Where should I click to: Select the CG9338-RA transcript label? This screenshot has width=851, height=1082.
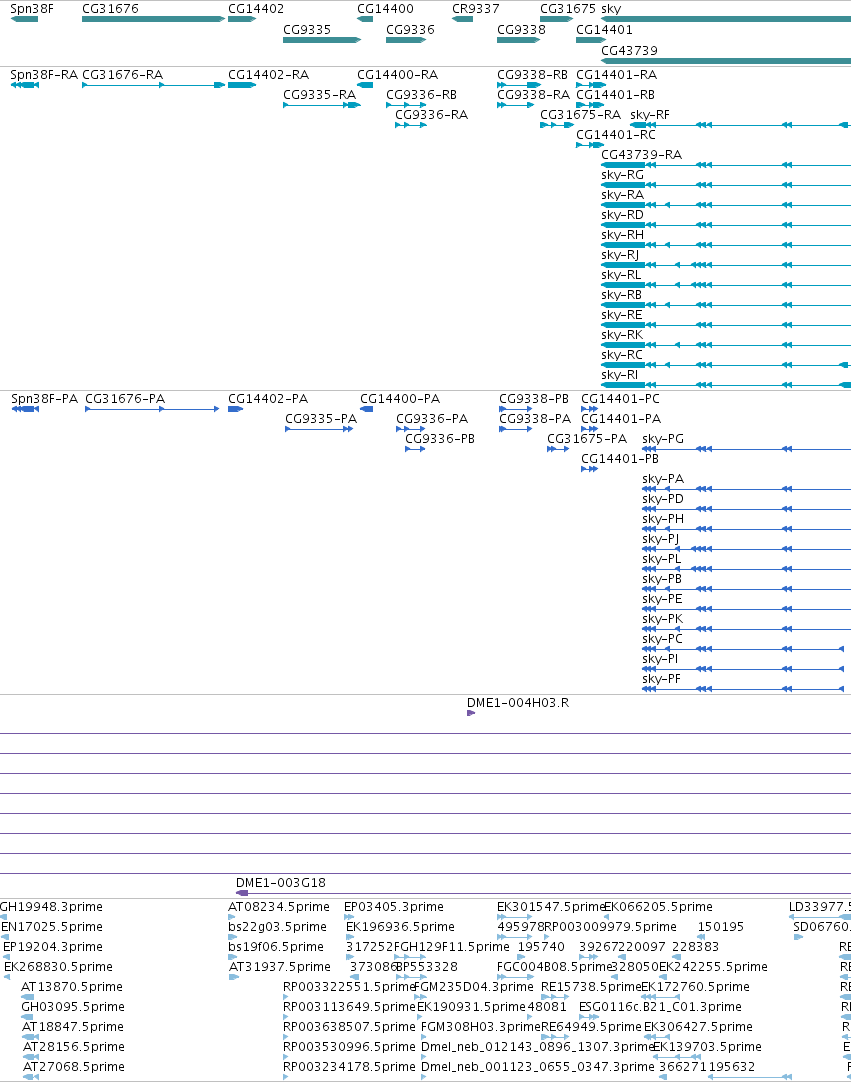[534, 95]
